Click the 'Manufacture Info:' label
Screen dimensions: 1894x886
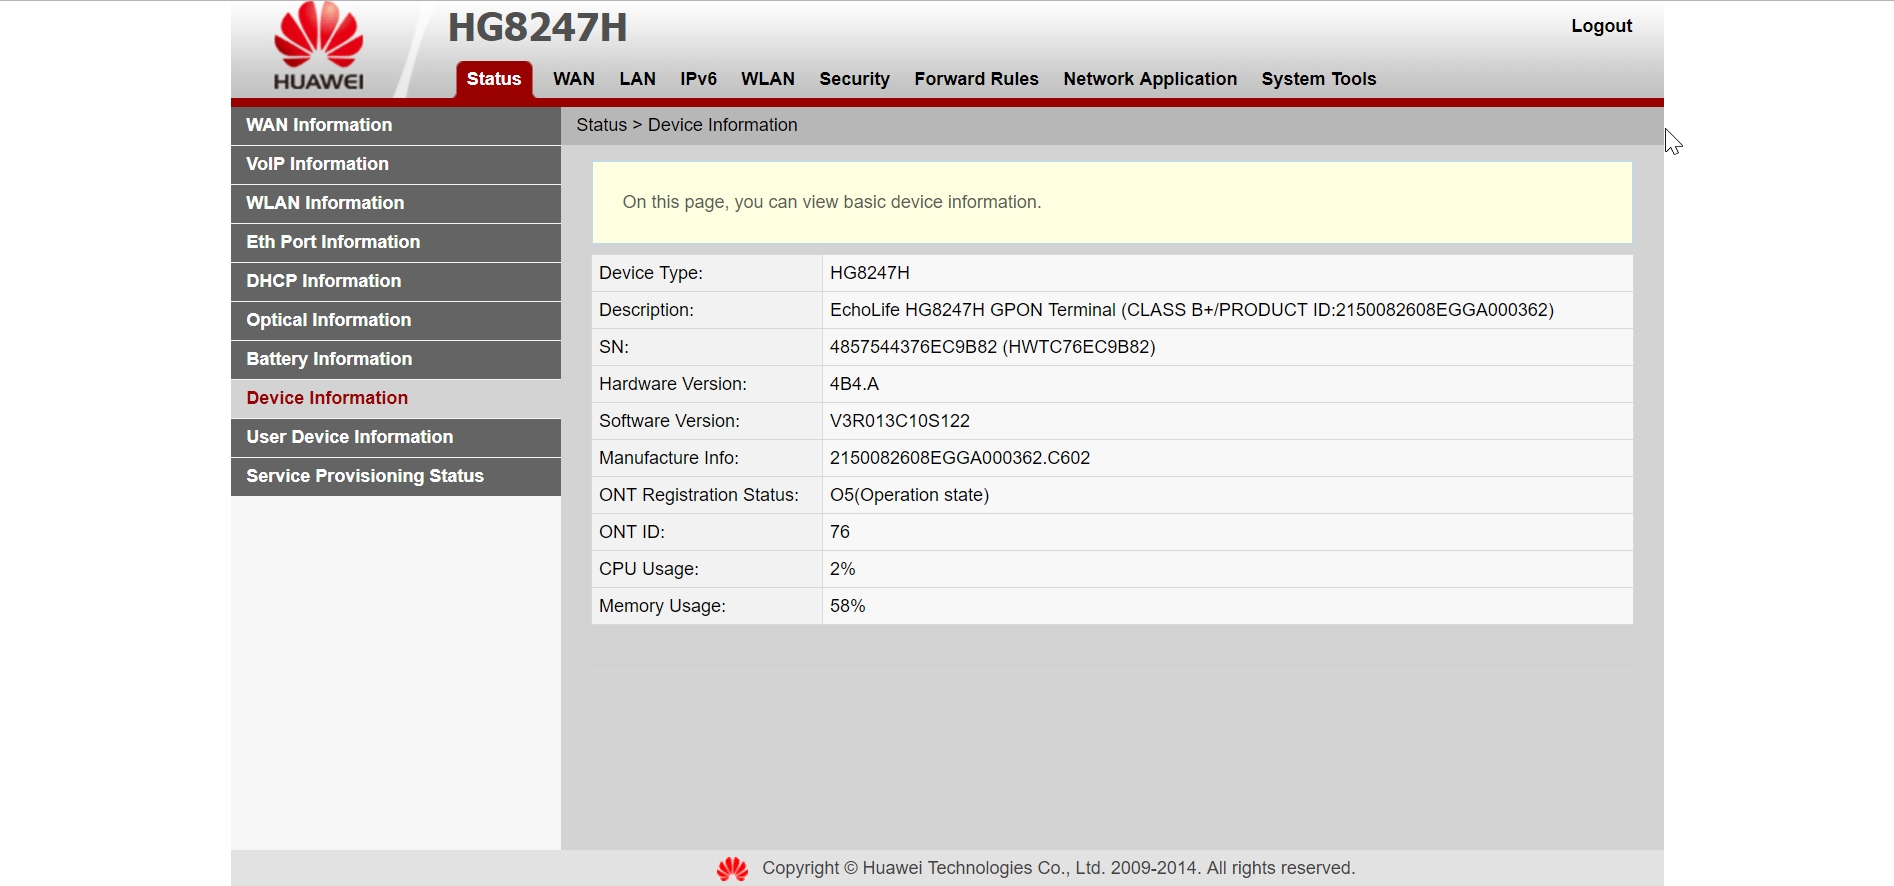[x=669, y=458]
